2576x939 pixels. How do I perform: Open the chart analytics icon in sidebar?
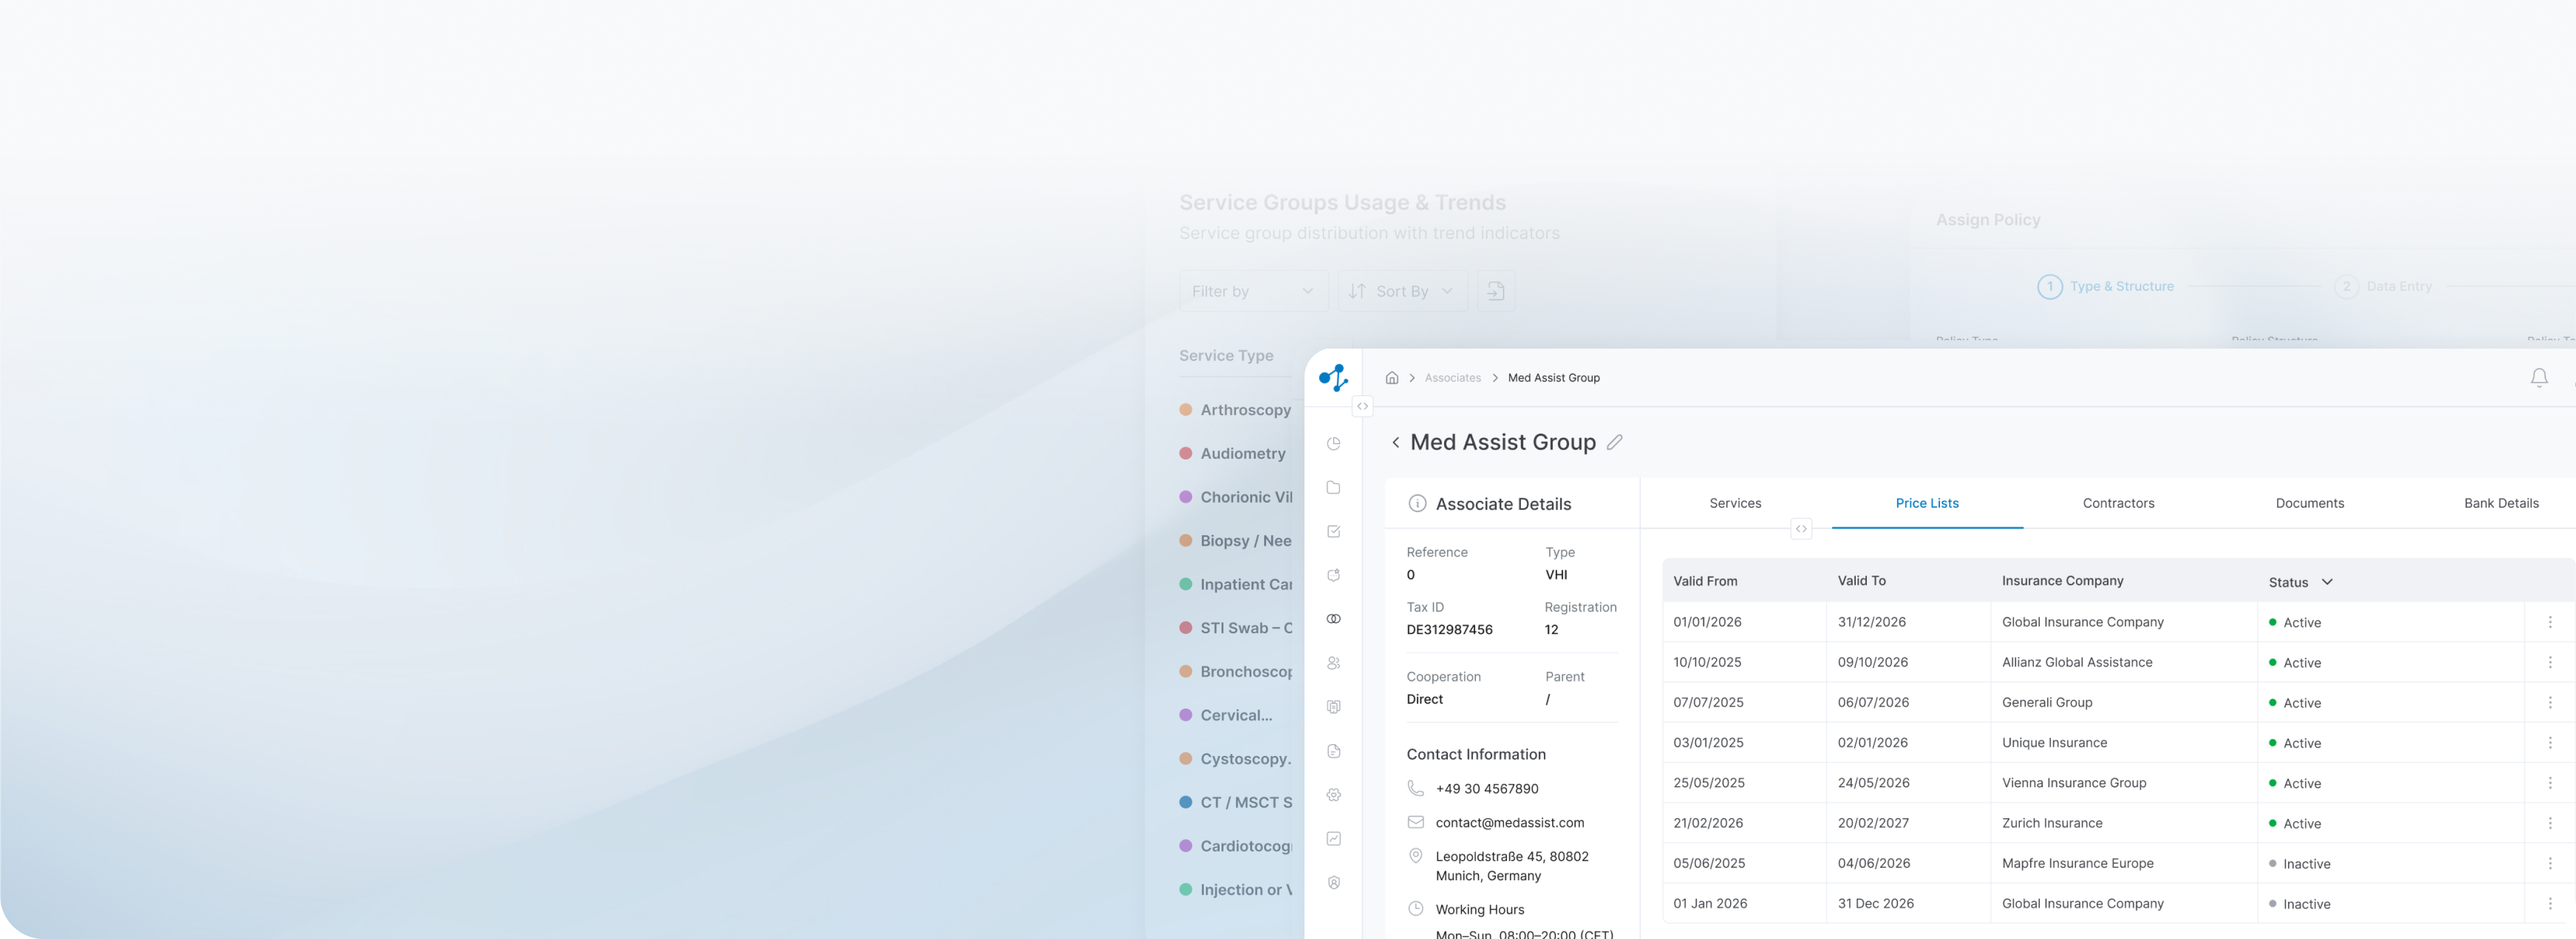[x=1333, y=839]
